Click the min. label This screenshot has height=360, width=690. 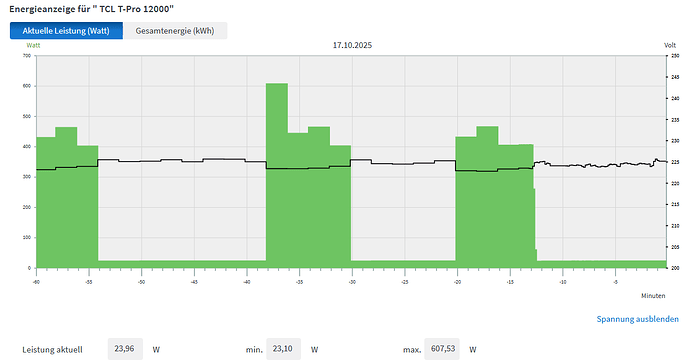tap(254, 350)
